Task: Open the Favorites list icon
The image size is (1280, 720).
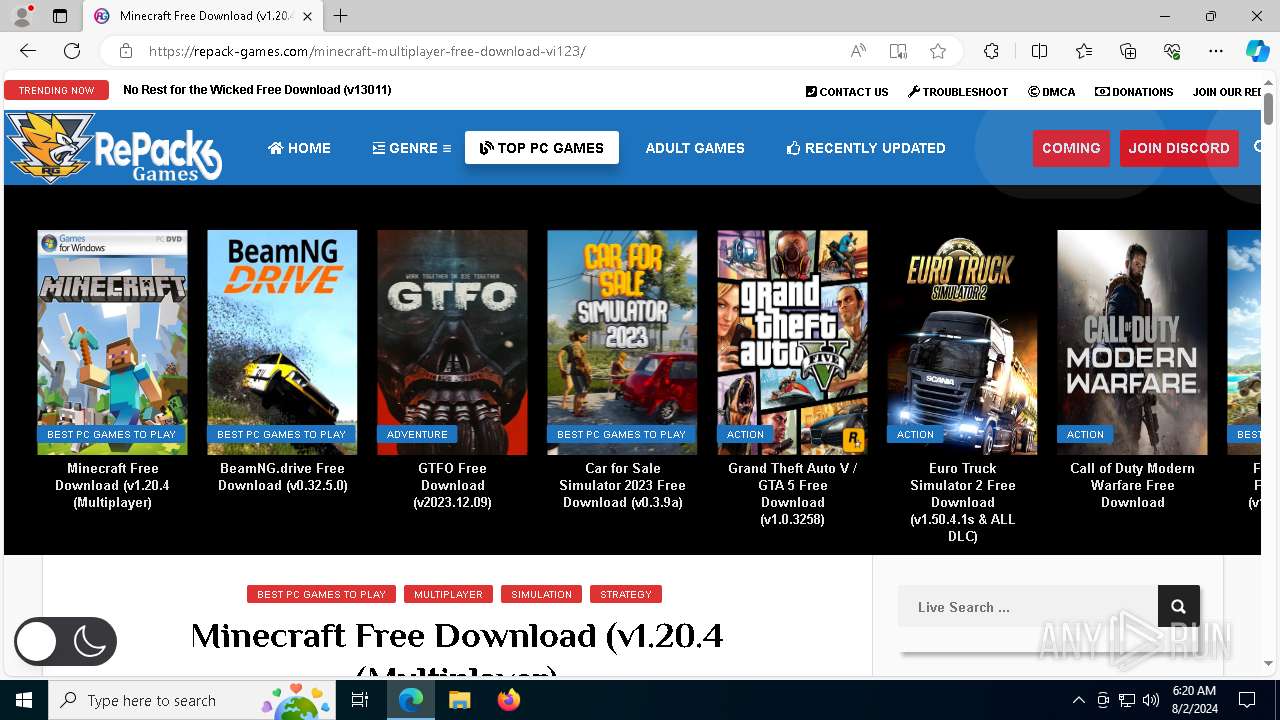Action: click(x=1084, y=51)
